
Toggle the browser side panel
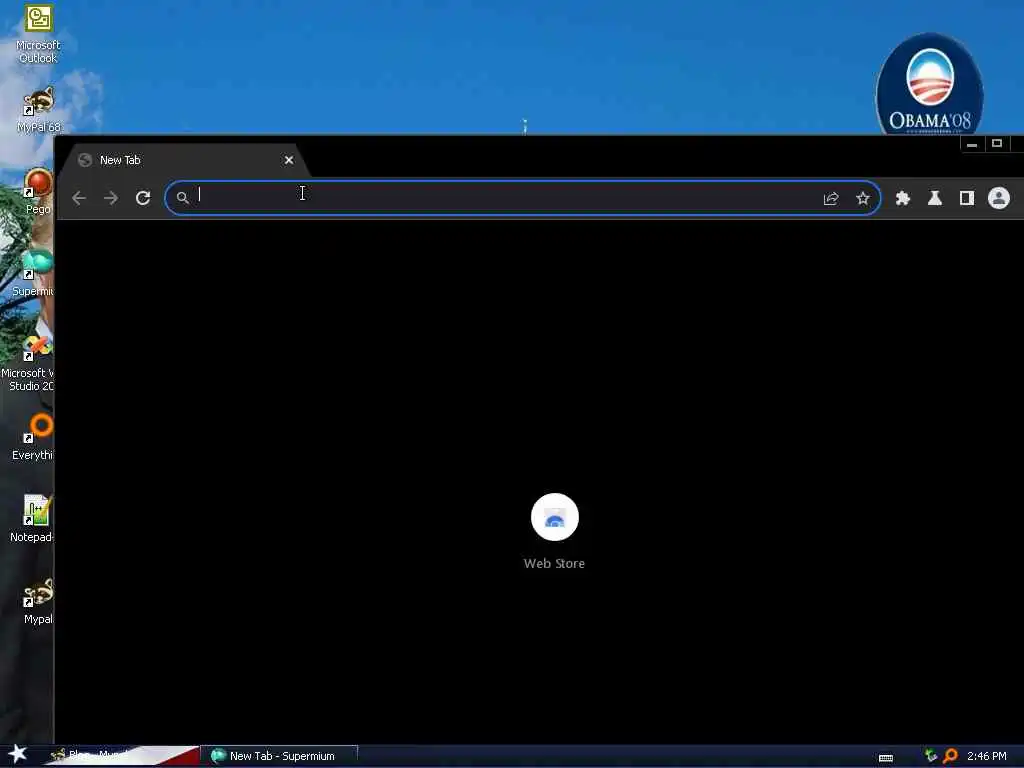point(967,198)
